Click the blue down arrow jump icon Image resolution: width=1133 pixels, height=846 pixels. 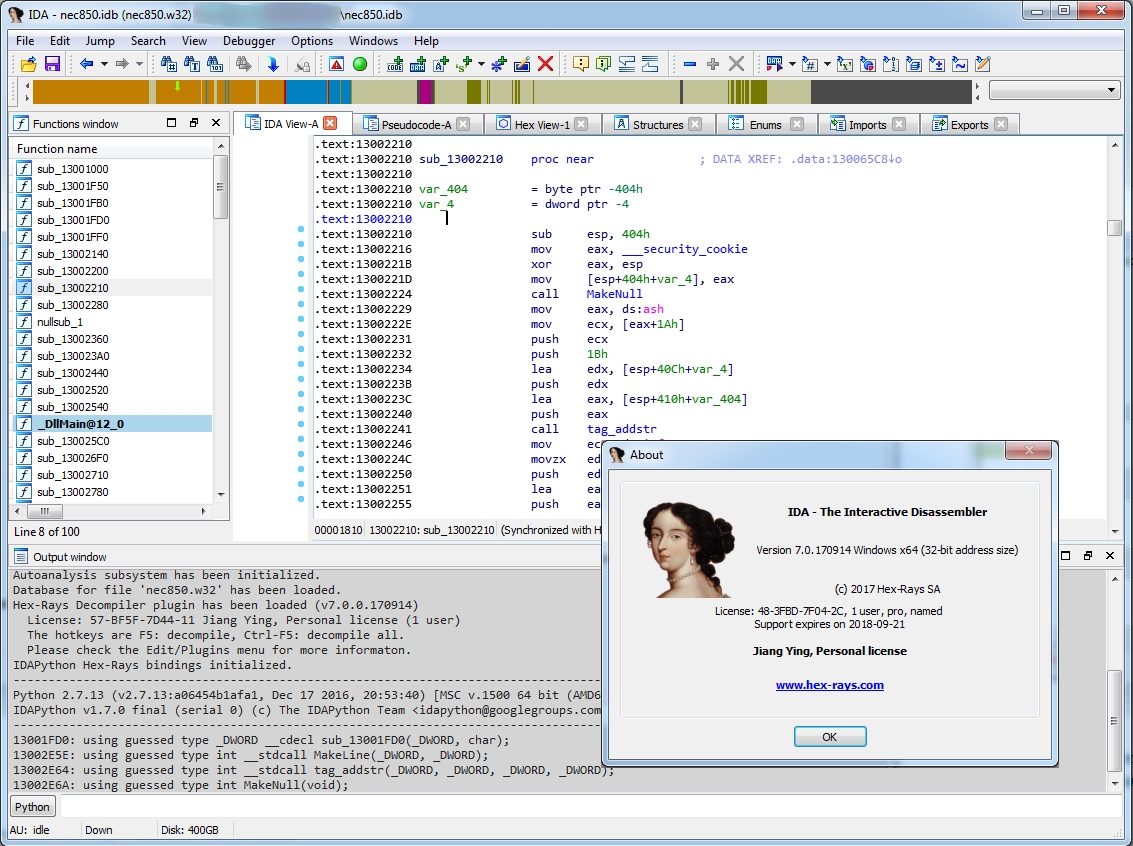(273, 64)
